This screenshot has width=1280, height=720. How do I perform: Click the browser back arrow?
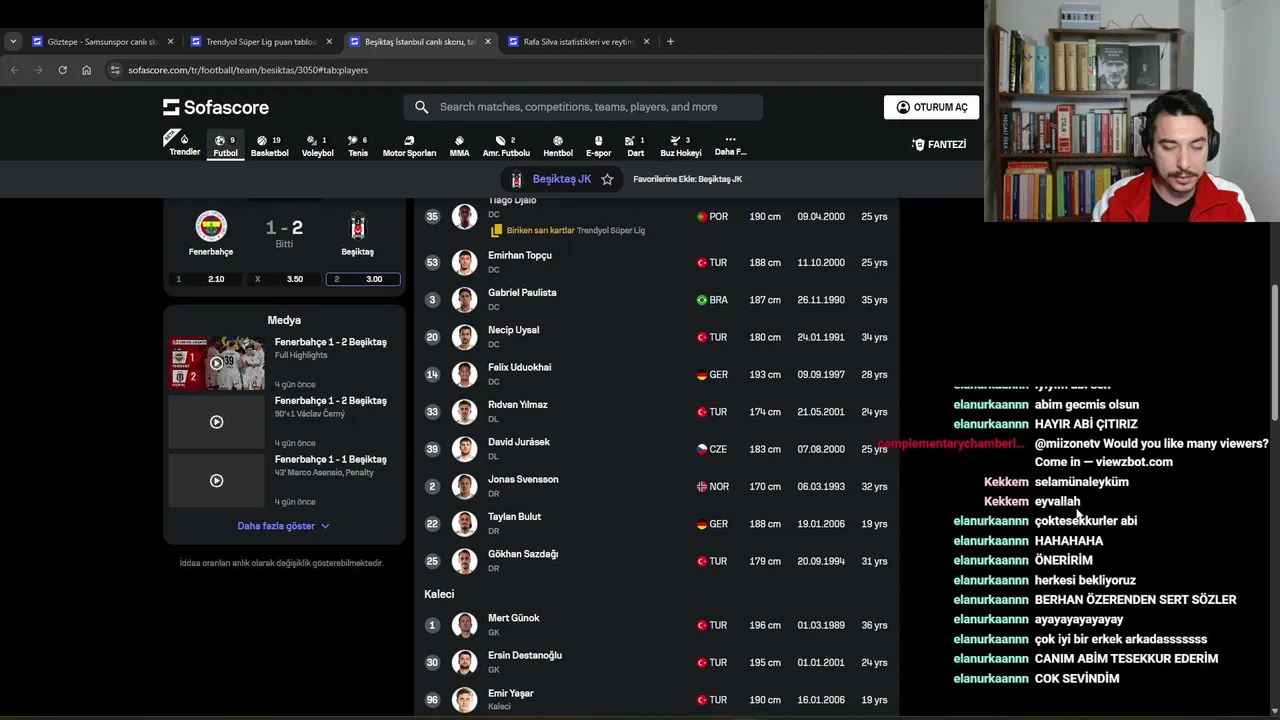point(14,70)
